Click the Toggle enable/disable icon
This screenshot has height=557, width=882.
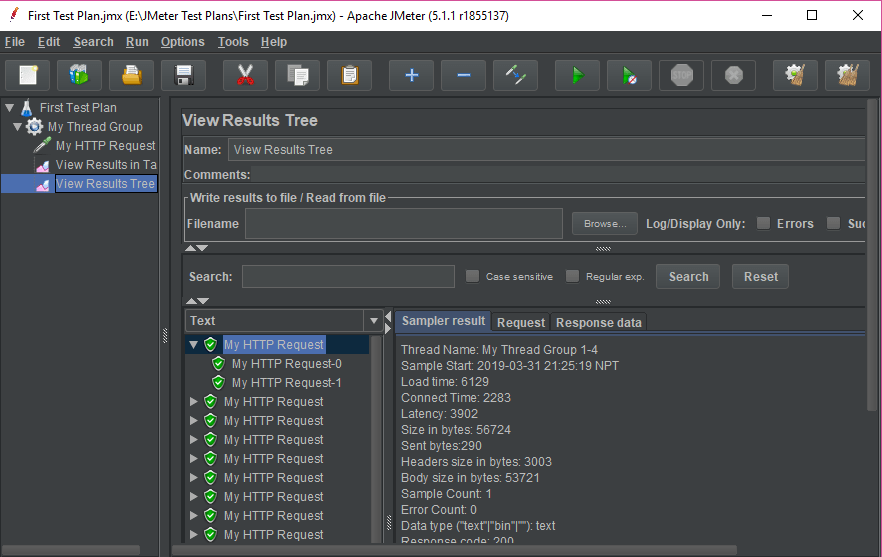click(515, 75)
